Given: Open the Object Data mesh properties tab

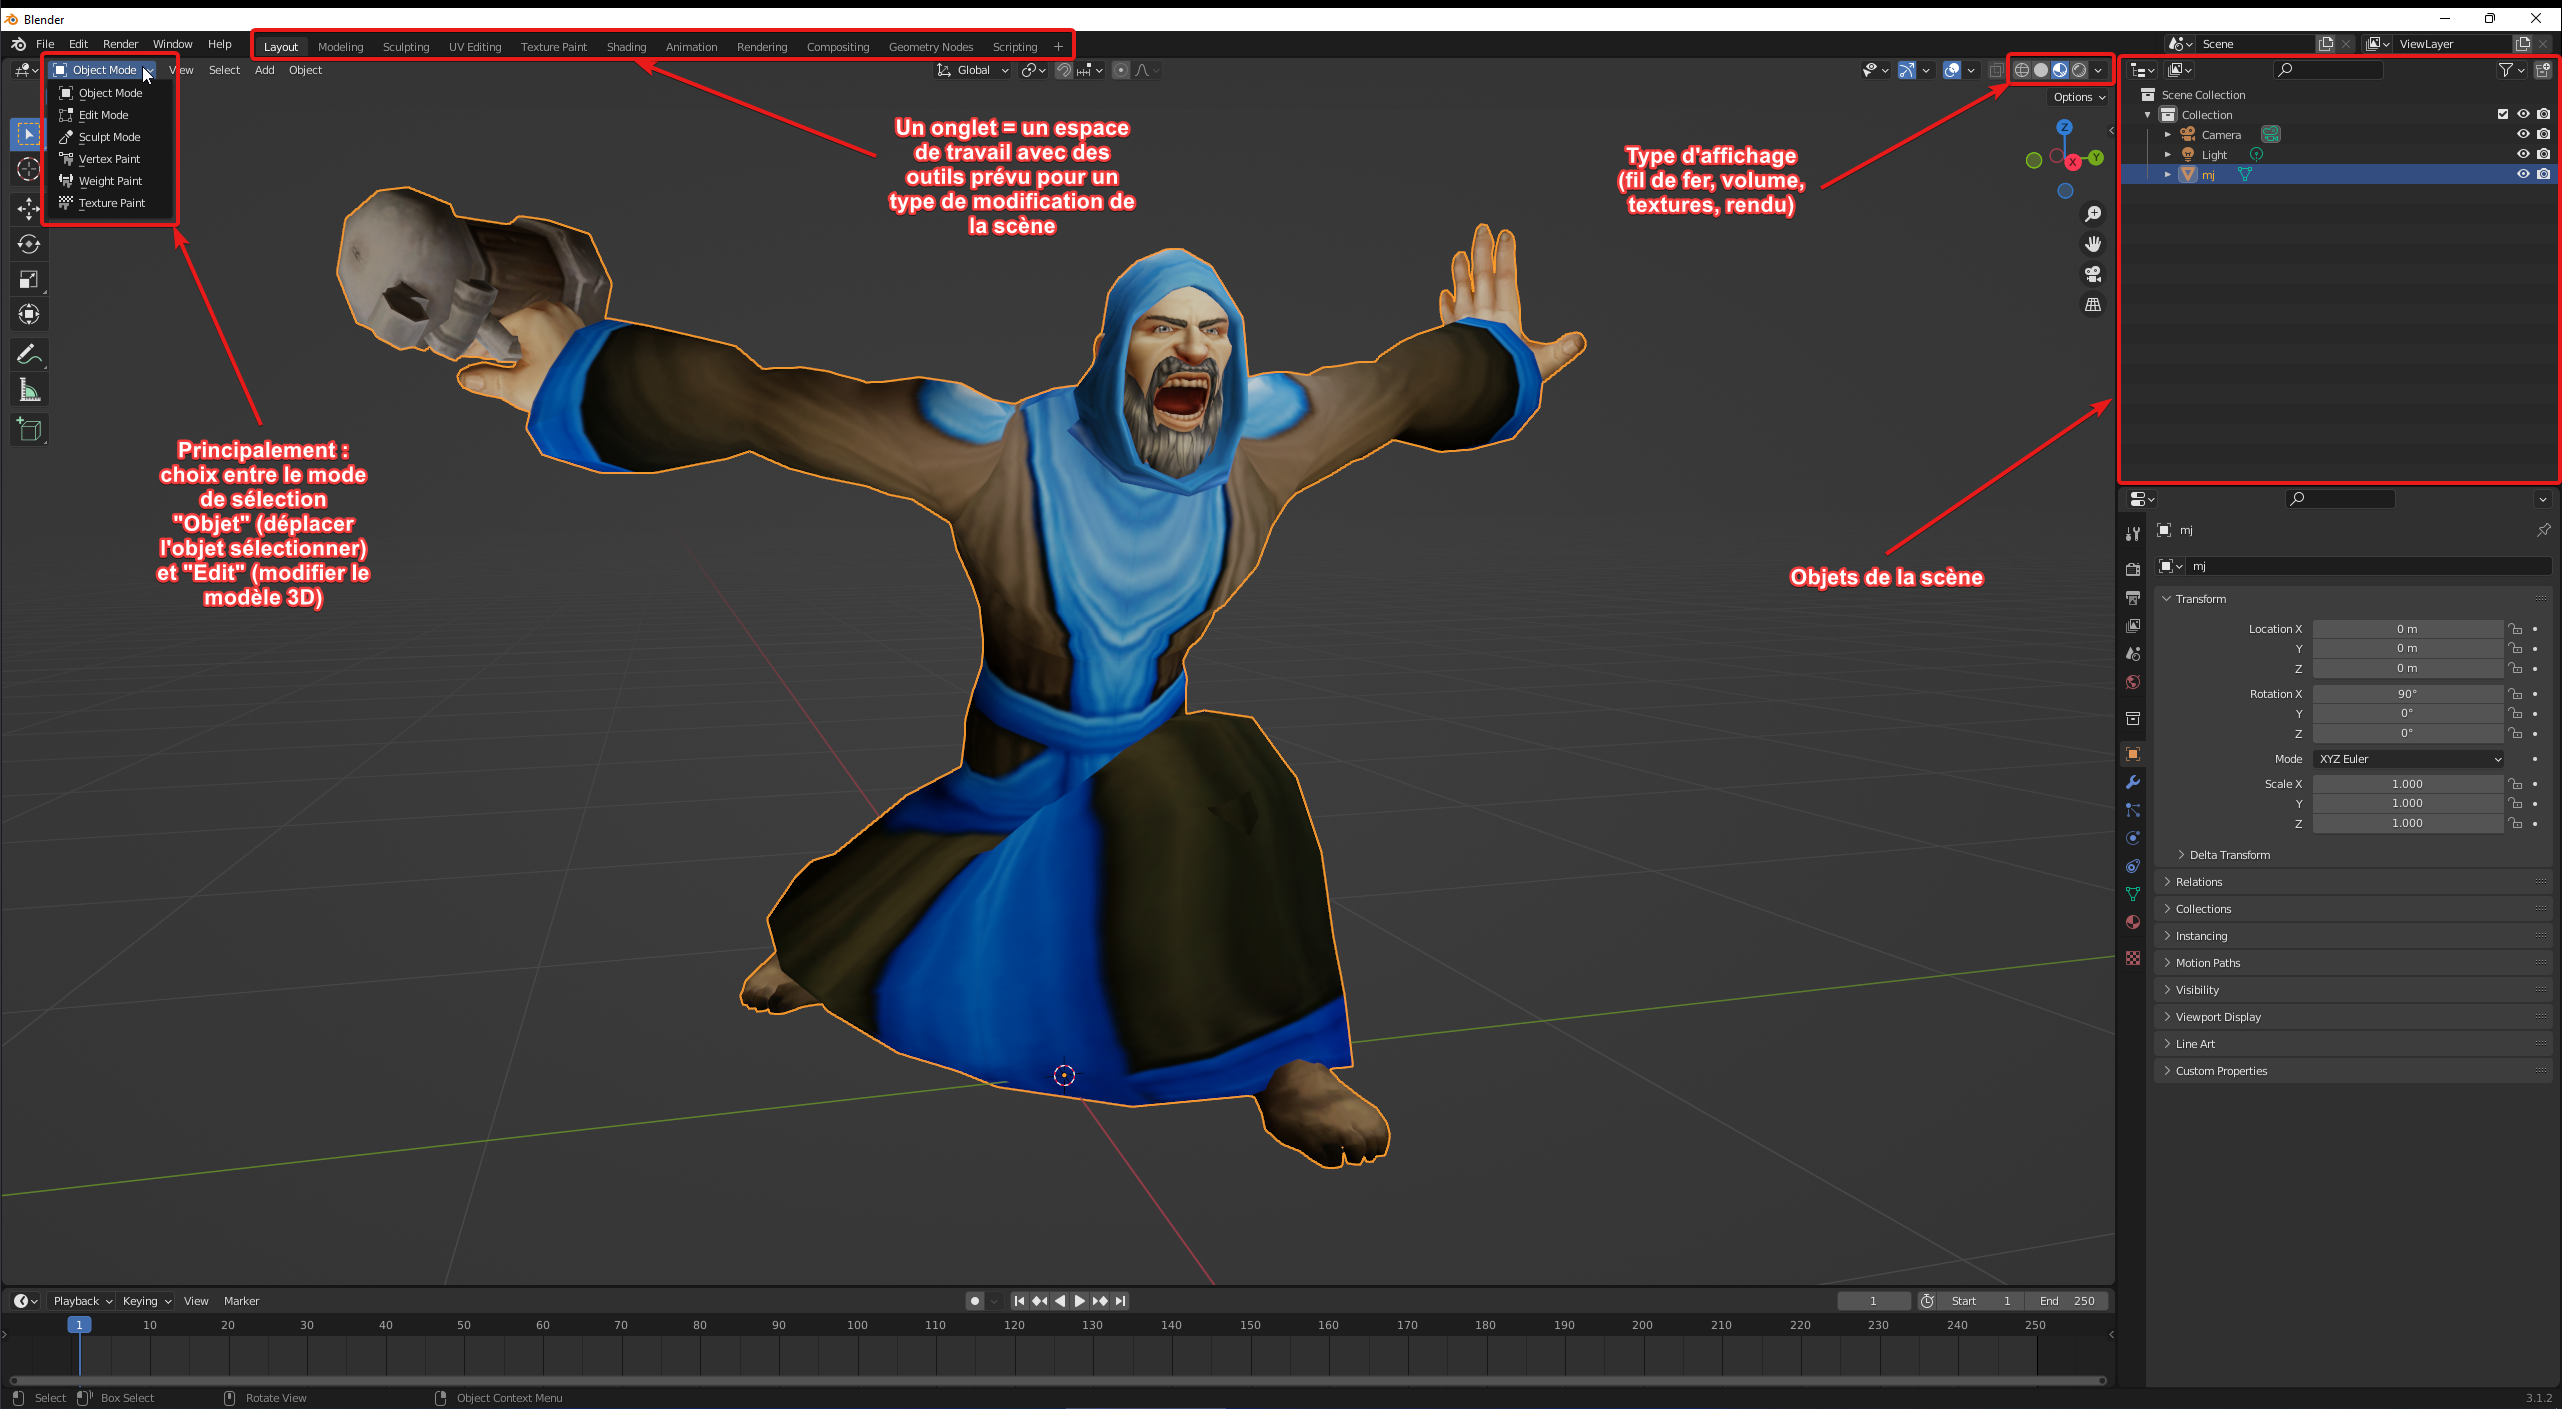Looking at the screenshot, I should click(2132, 894).
